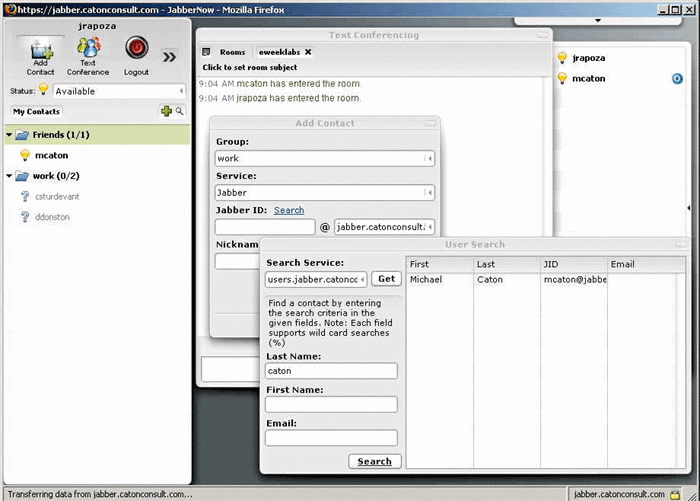Open the Service dropdown showing Jabber
Screen dimensions: 700x501
coord(325,193)
